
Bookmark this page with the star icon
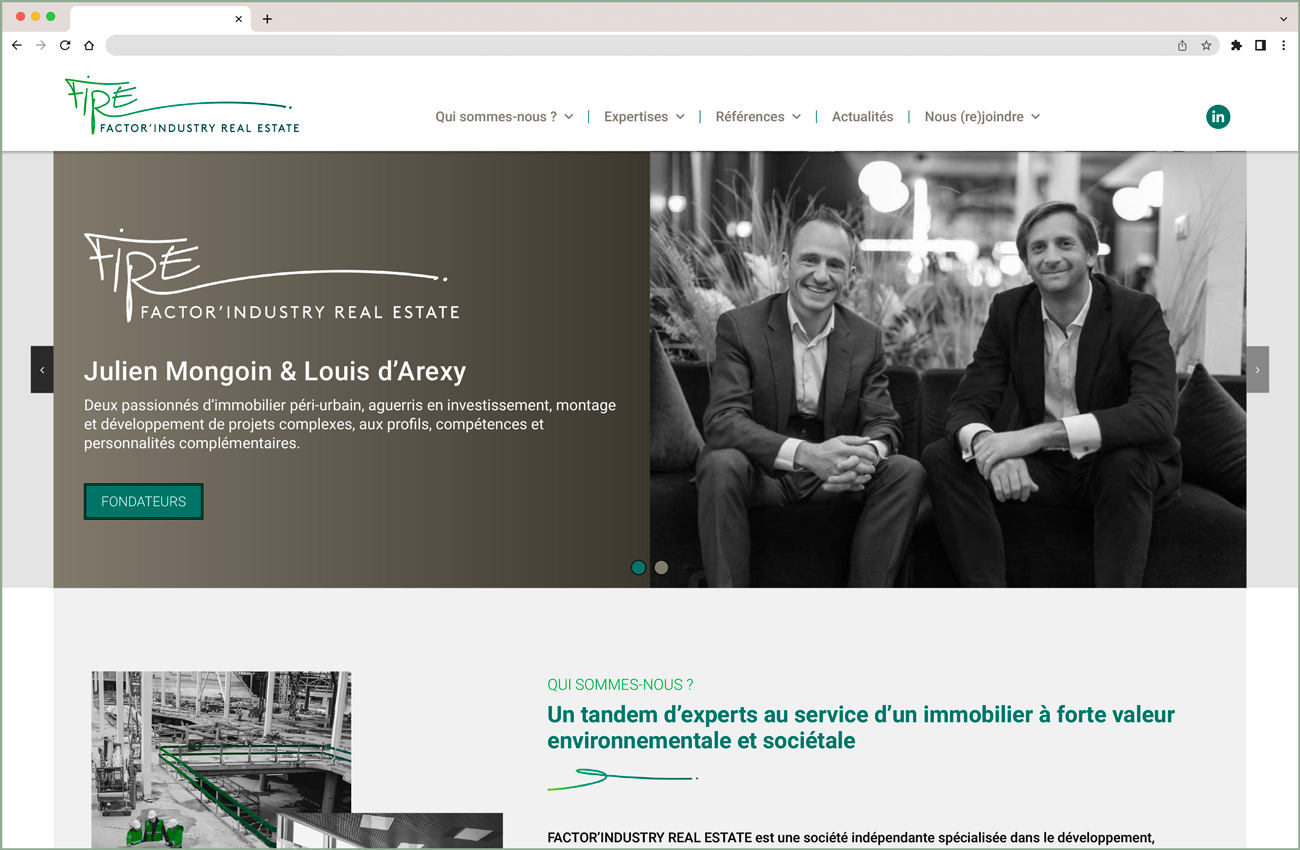(1206, 45)
